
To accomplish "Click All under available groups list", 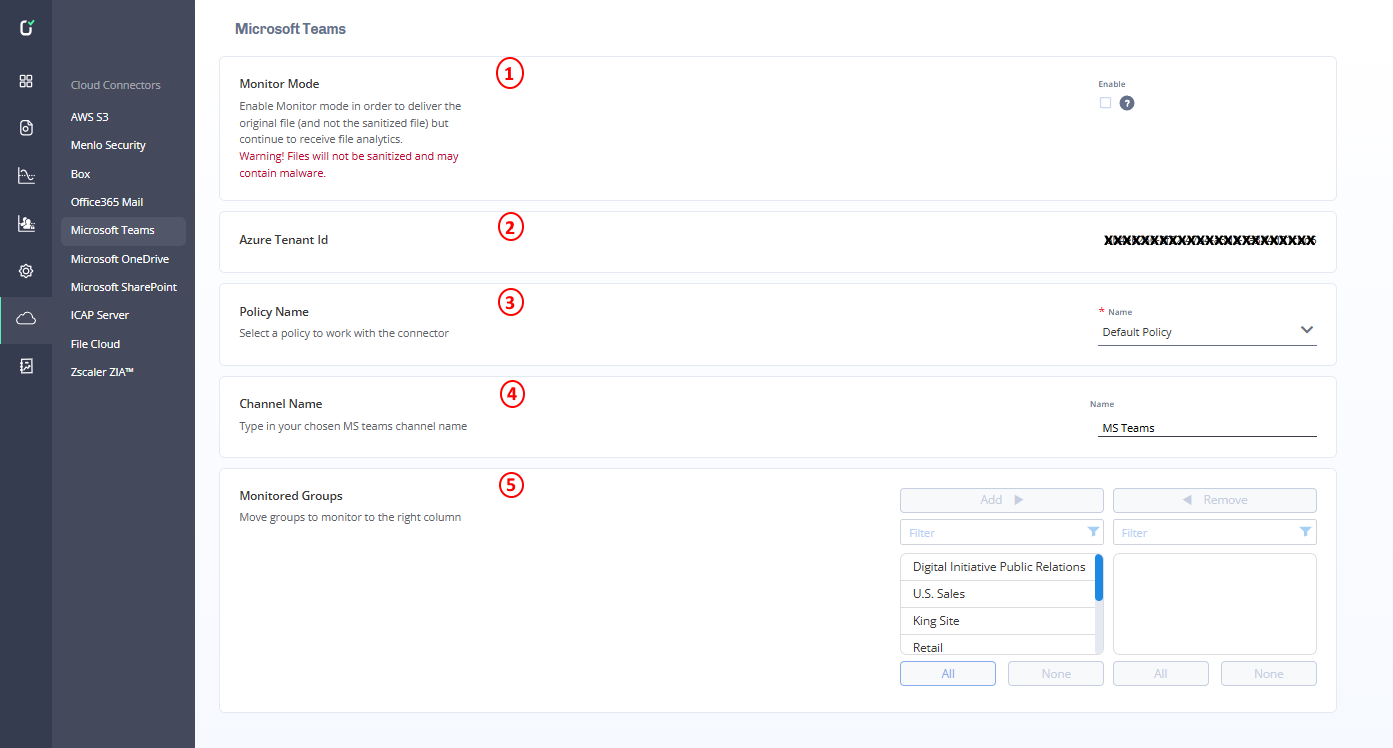I will 948,673.
